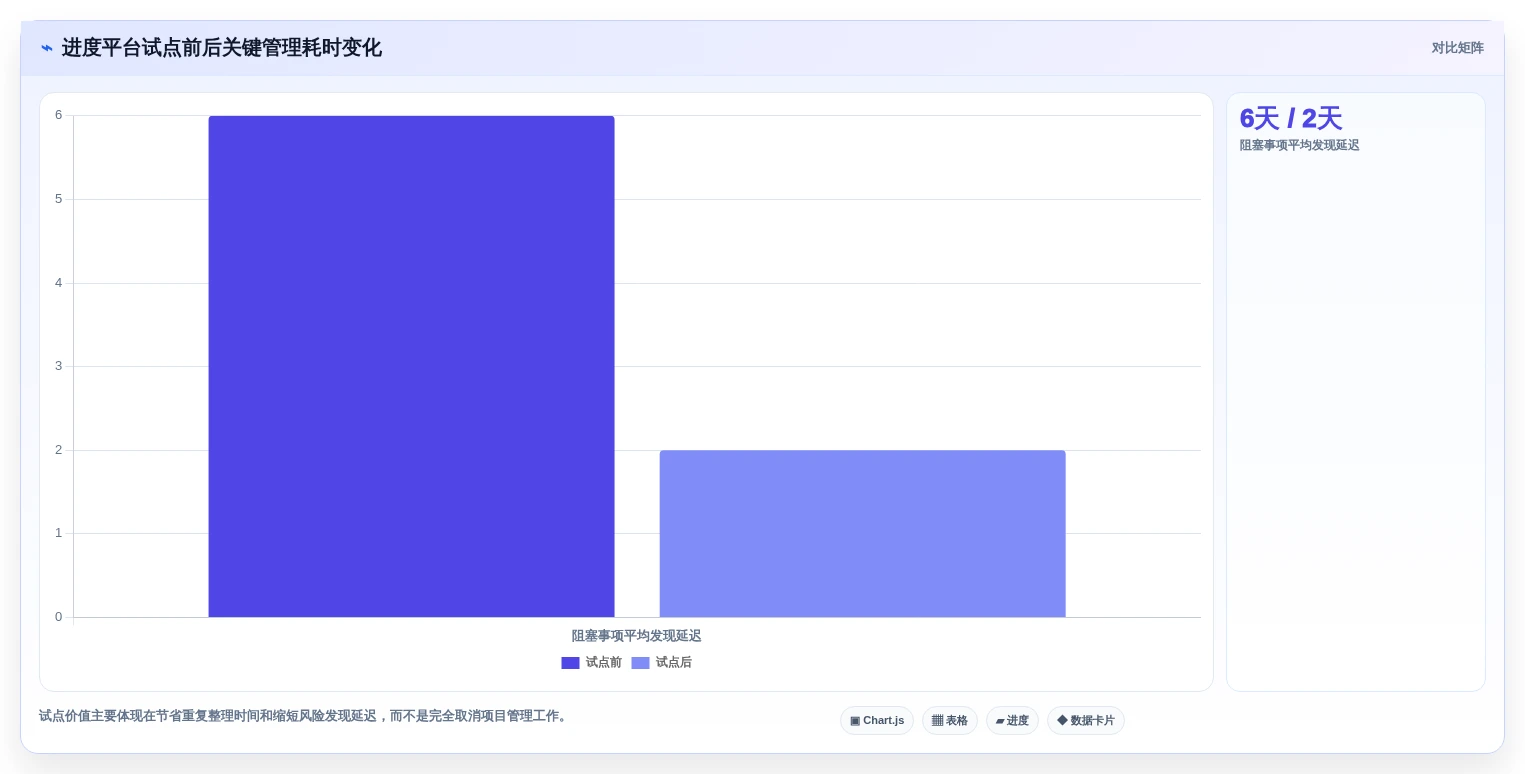The image size is (1525, 774).
Task: Click the bar icon in 进度 chip
Action: (1000, 721)
